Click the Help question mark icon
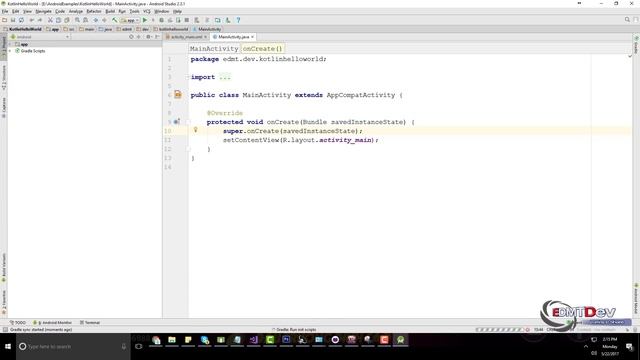Screen dimensions: 640x360 238,20
